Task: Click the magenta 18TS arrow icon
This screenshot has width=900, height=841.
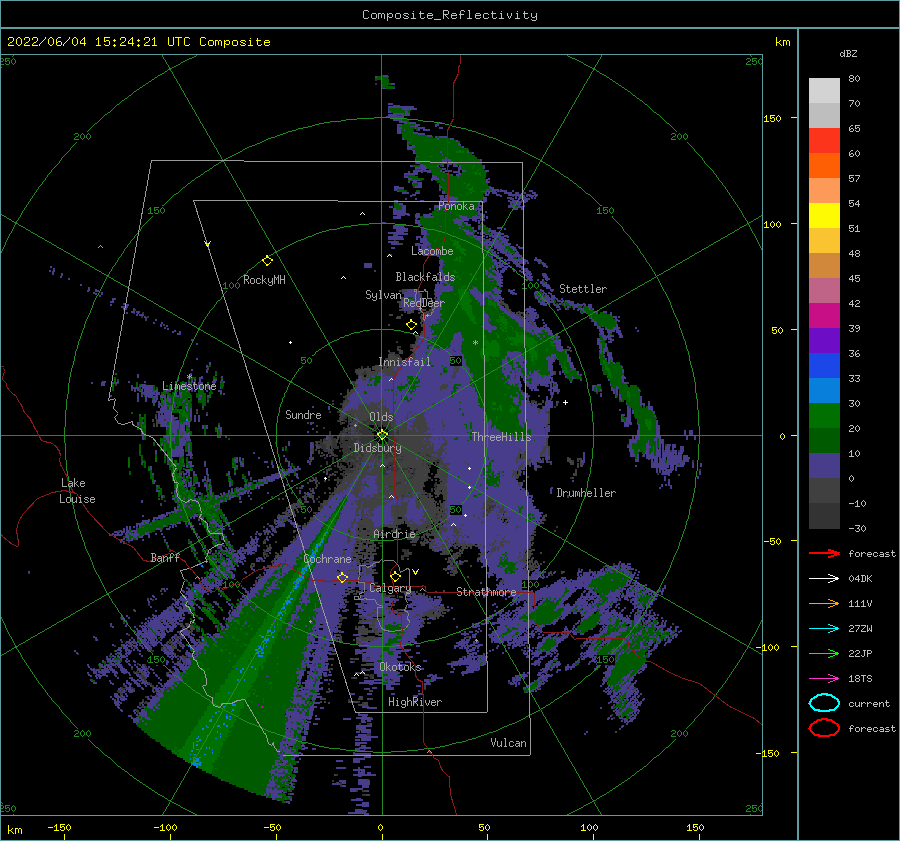Action: (824, 679)
